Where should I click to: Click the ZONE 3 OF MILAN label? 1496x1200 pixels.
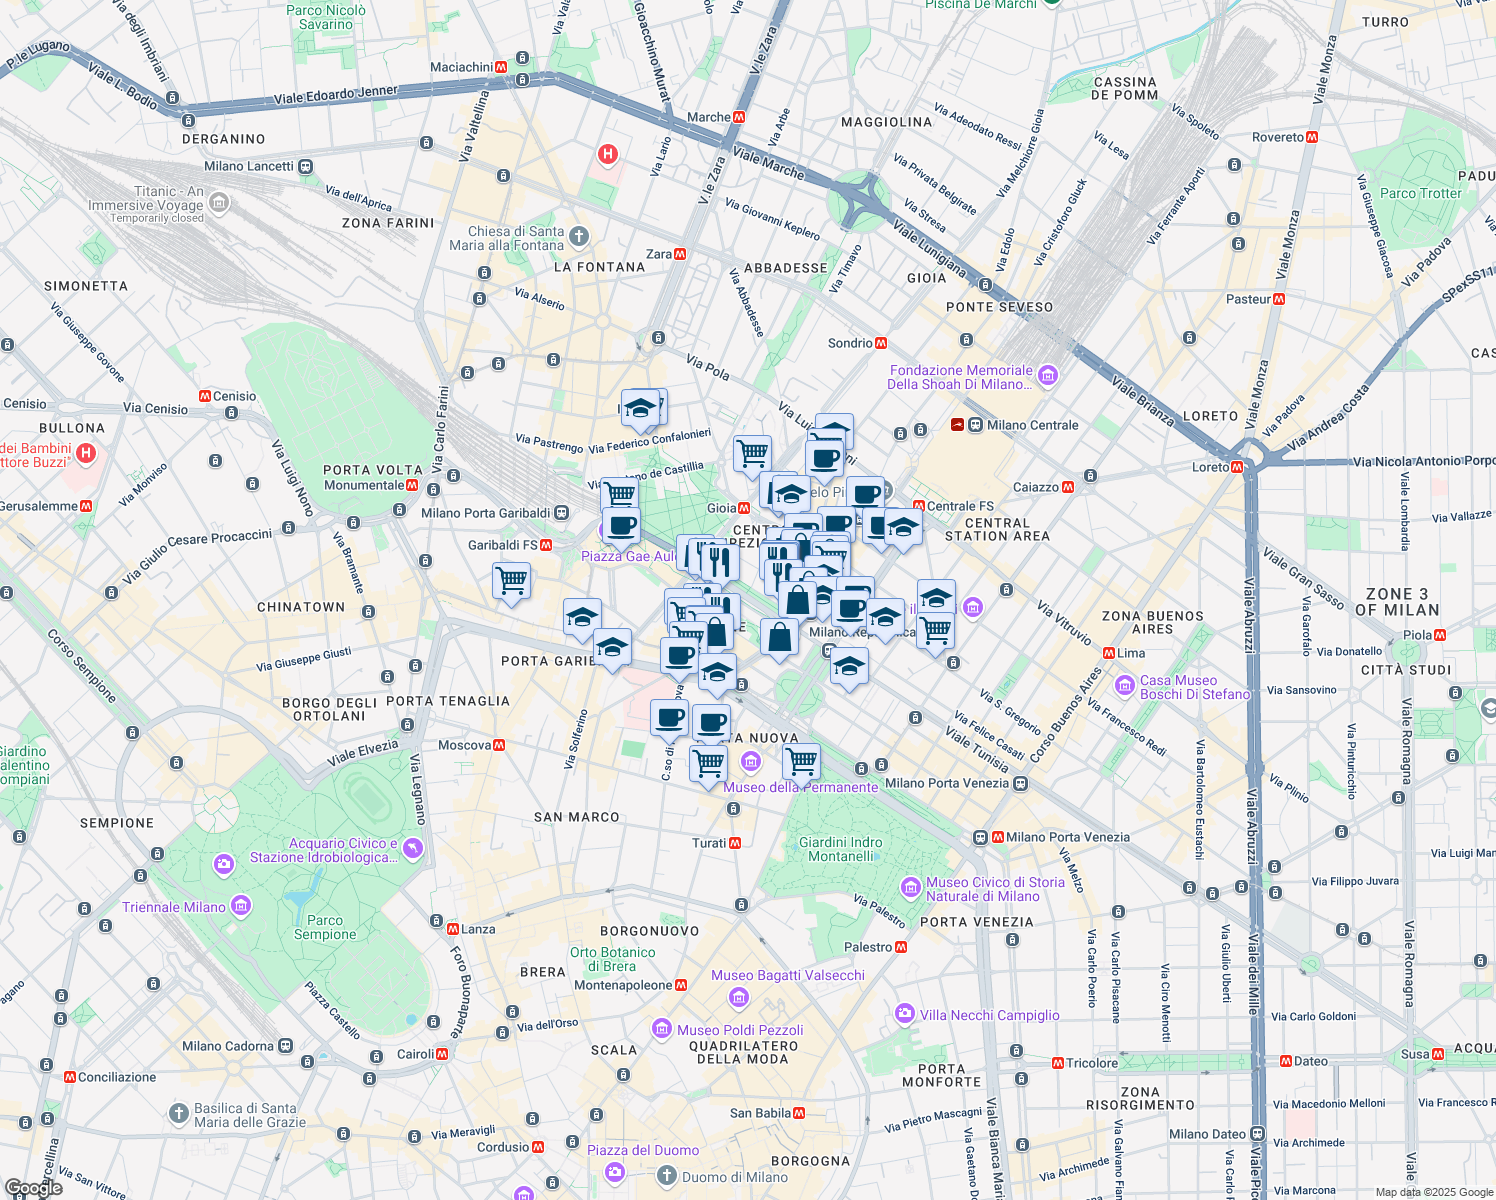[1397, 602]
